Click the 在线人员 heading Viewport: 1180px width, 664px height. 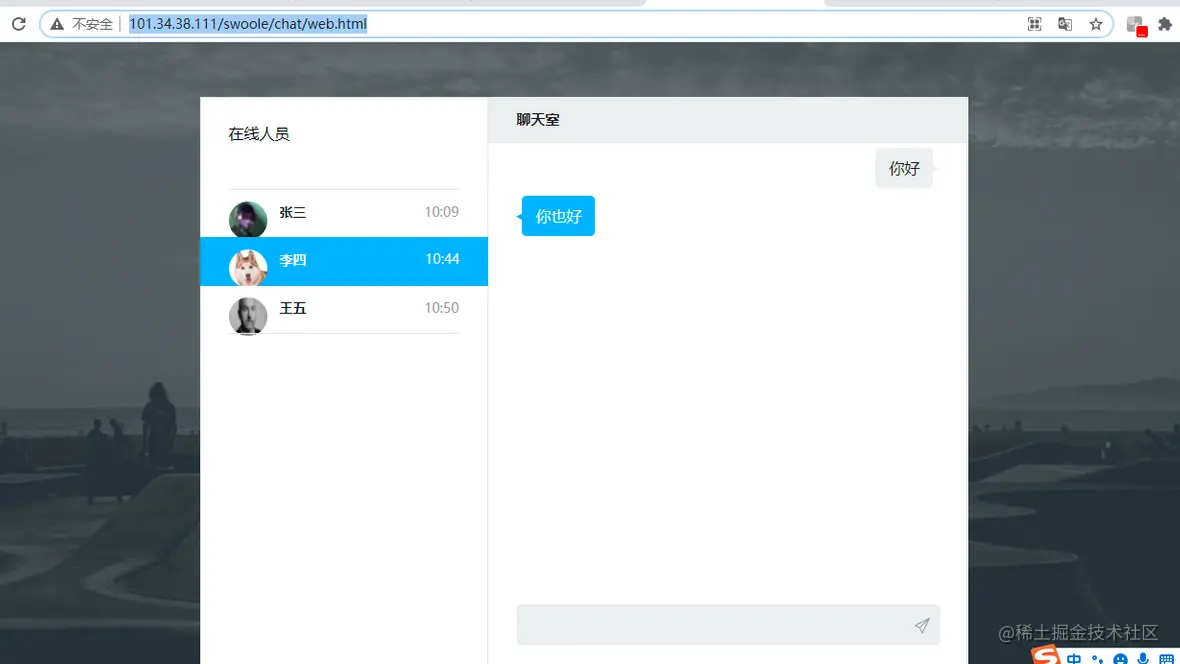click(259, 134)
